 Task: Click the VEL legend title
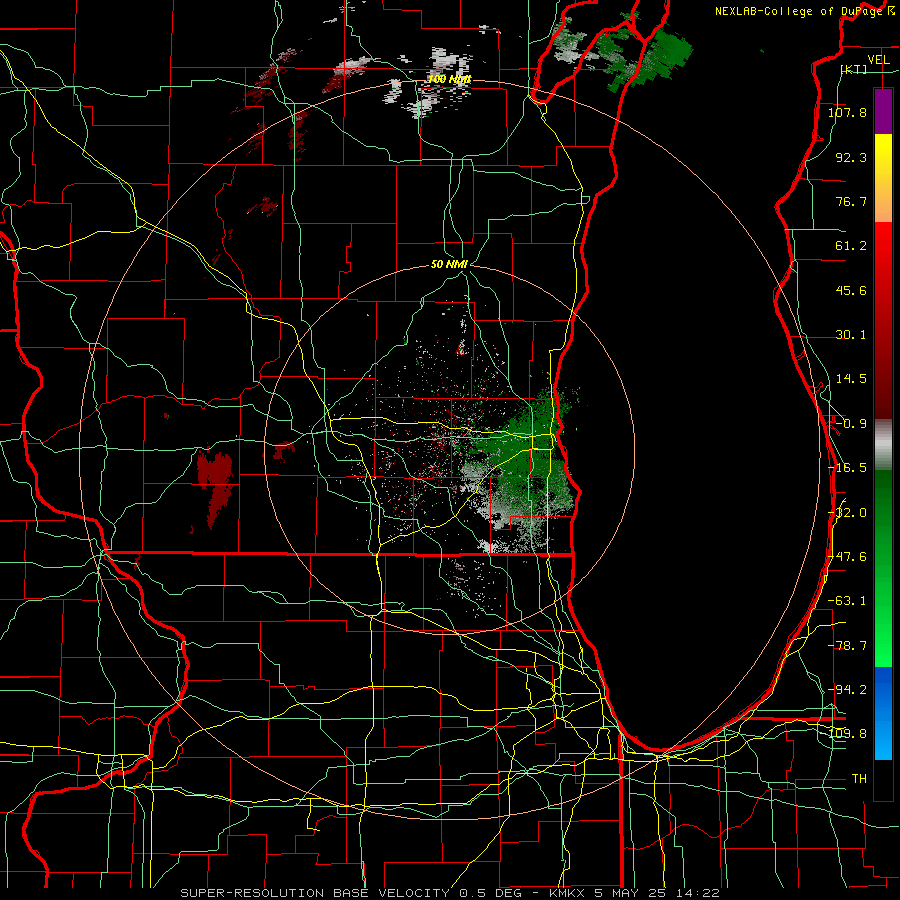click(878, 60)
